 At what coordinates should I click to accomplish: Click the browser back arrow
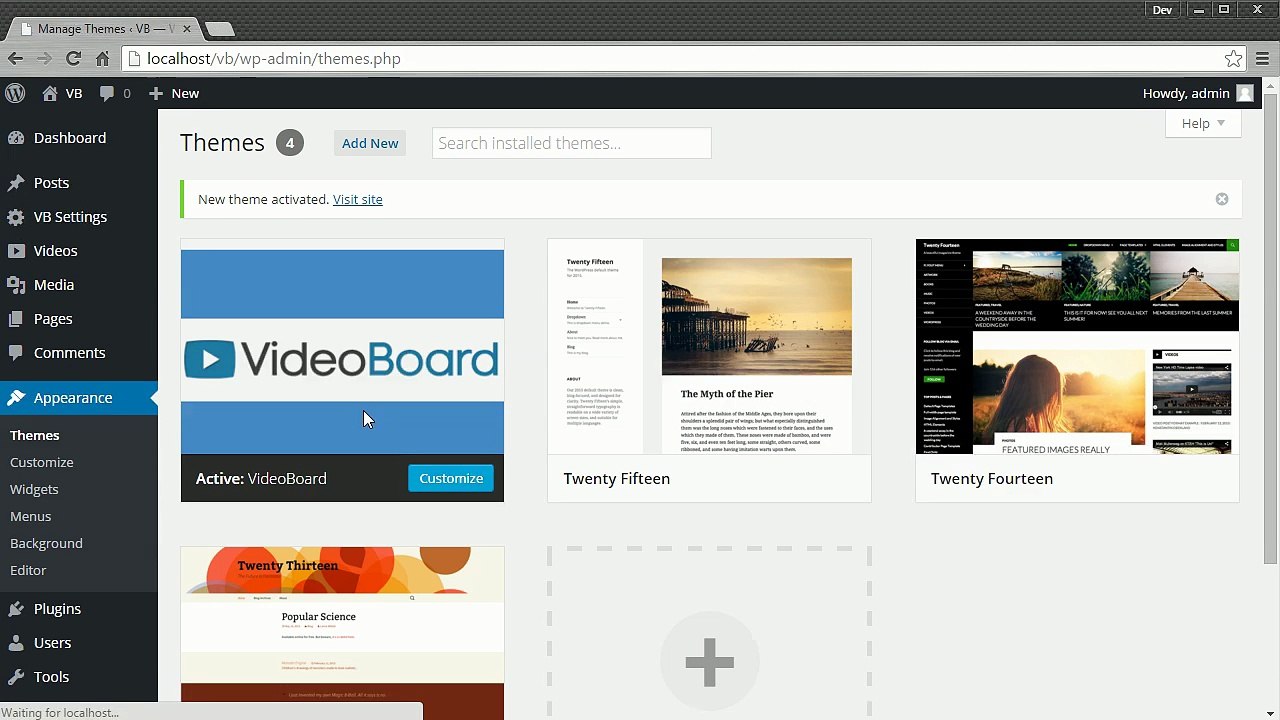point(15,59)
